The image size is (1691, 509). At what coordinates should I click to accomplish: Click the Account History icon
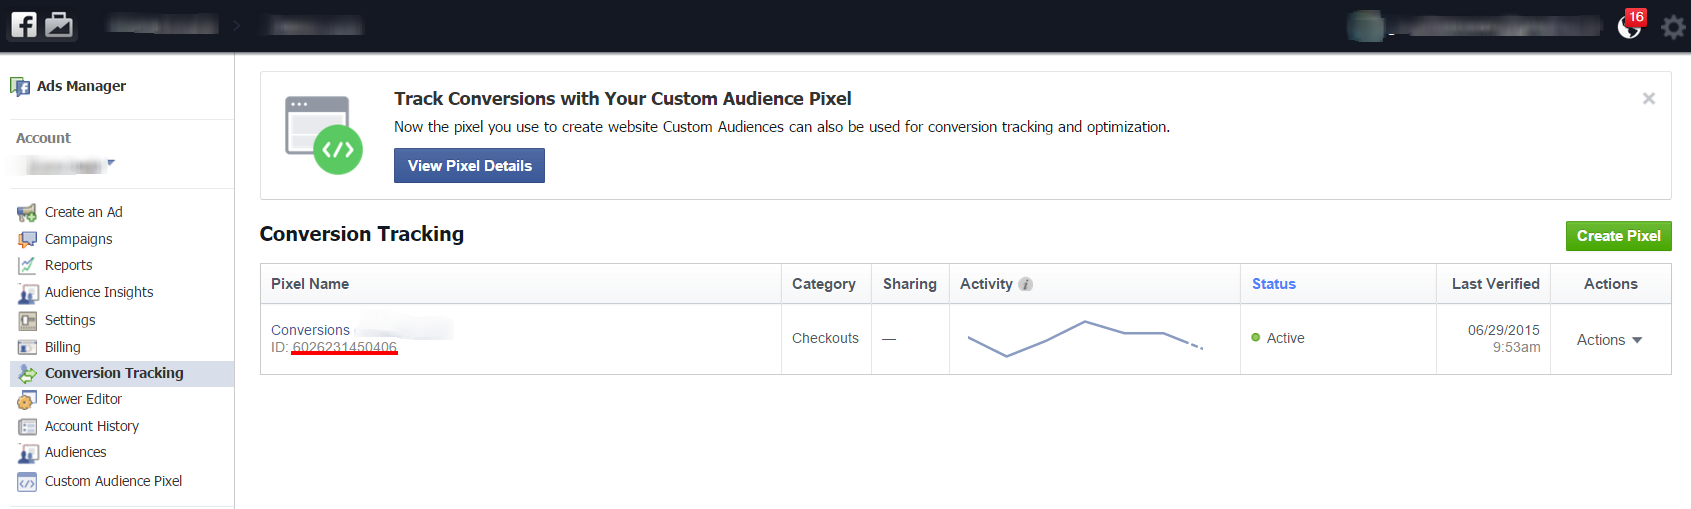[x=27, y=427]
